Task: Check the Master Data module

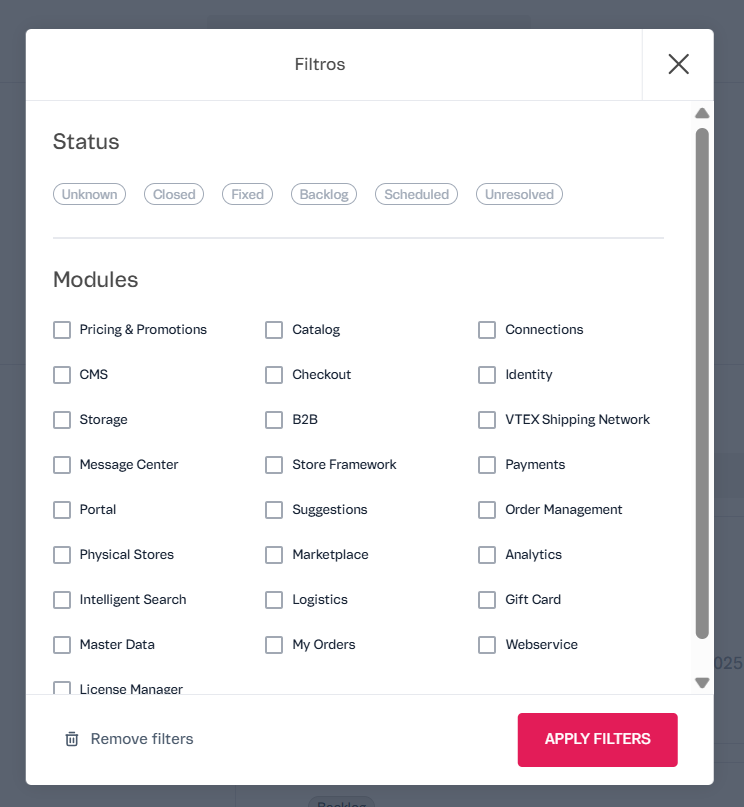Action: (61, 645)
